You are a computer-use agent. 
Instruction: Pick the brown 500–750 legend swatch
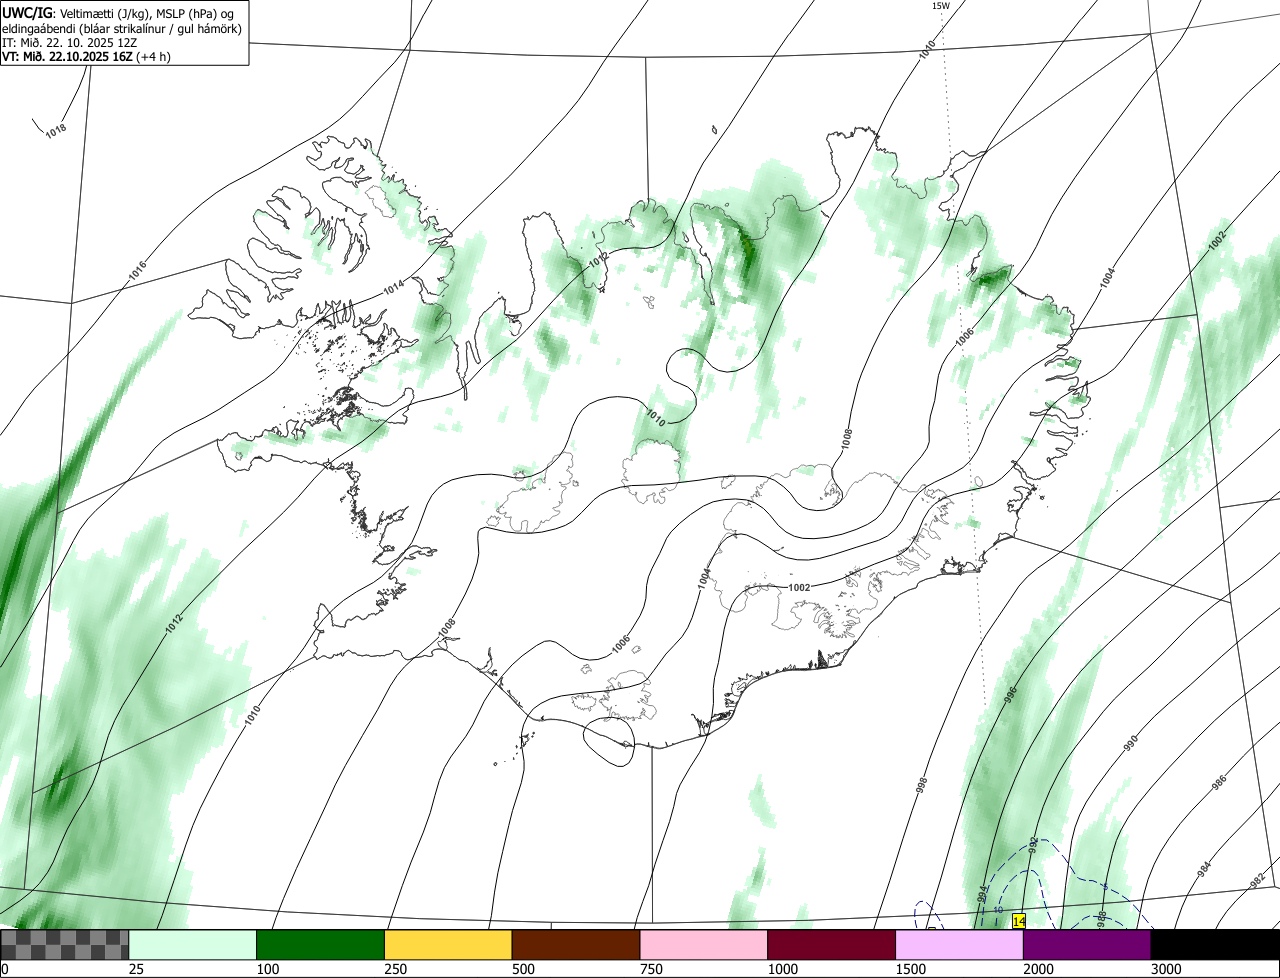point(576,945)
